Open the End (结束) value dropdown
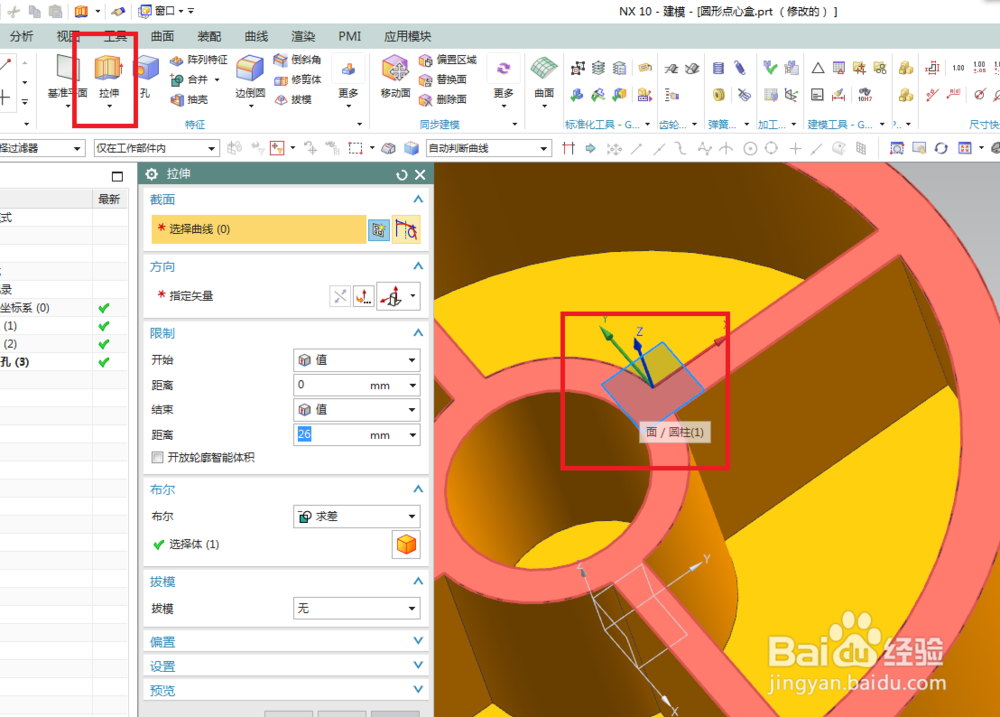1000x717 pixels. [357, 410]
